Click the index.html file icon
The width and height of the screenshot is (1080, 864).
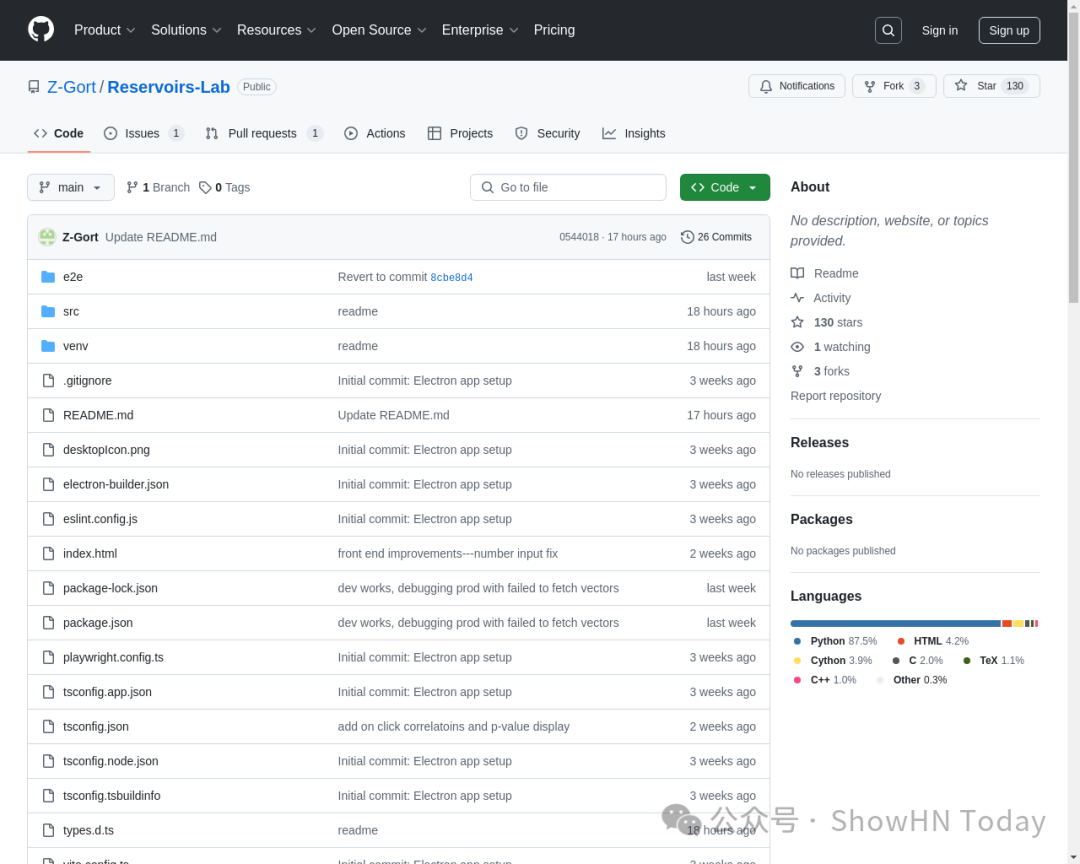(x=48, y=553)
